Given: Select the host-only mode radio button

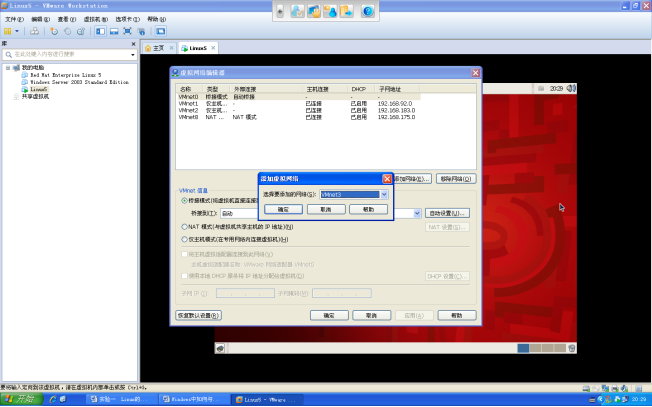Looking at the screenshot, I should click(x=184, y=239).
